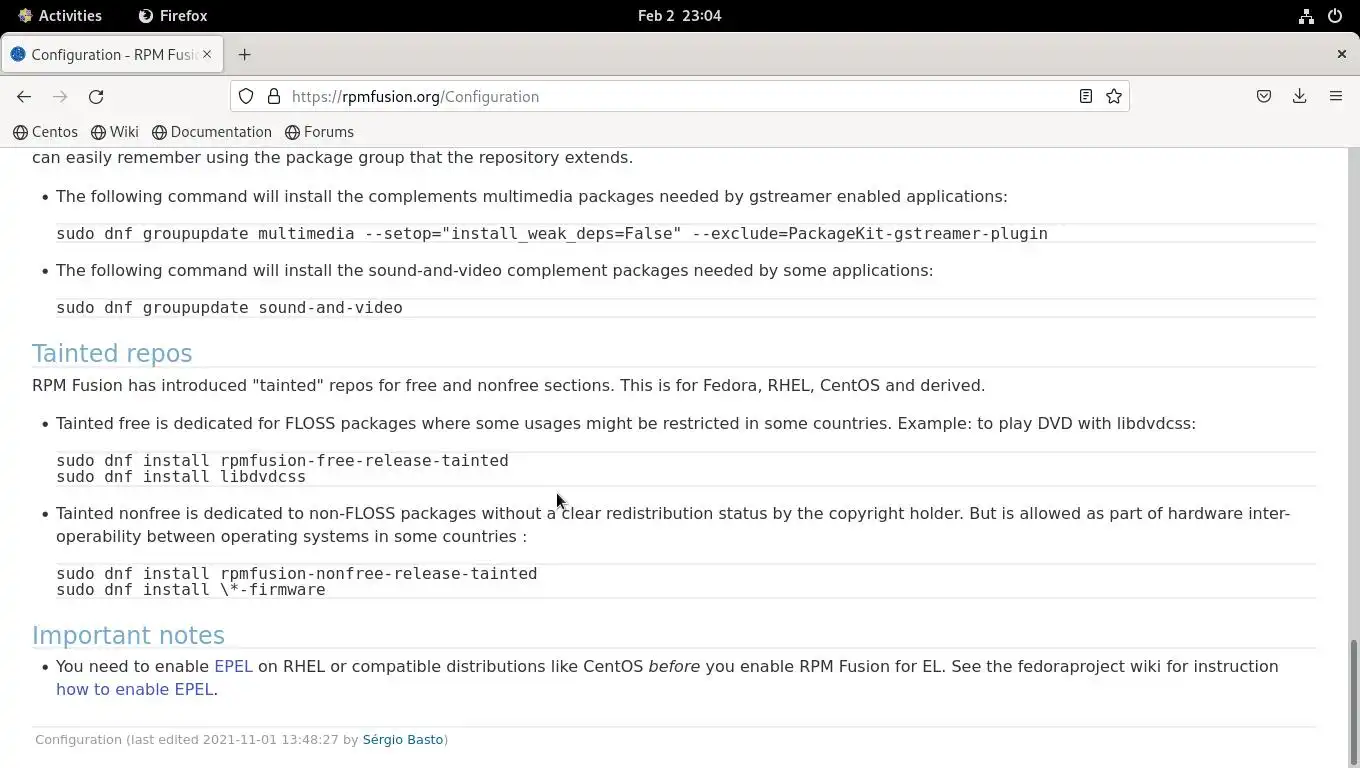Open tracking protection shield icon
The width and height of the screenshot is (1360, 768).
point(246,97)
